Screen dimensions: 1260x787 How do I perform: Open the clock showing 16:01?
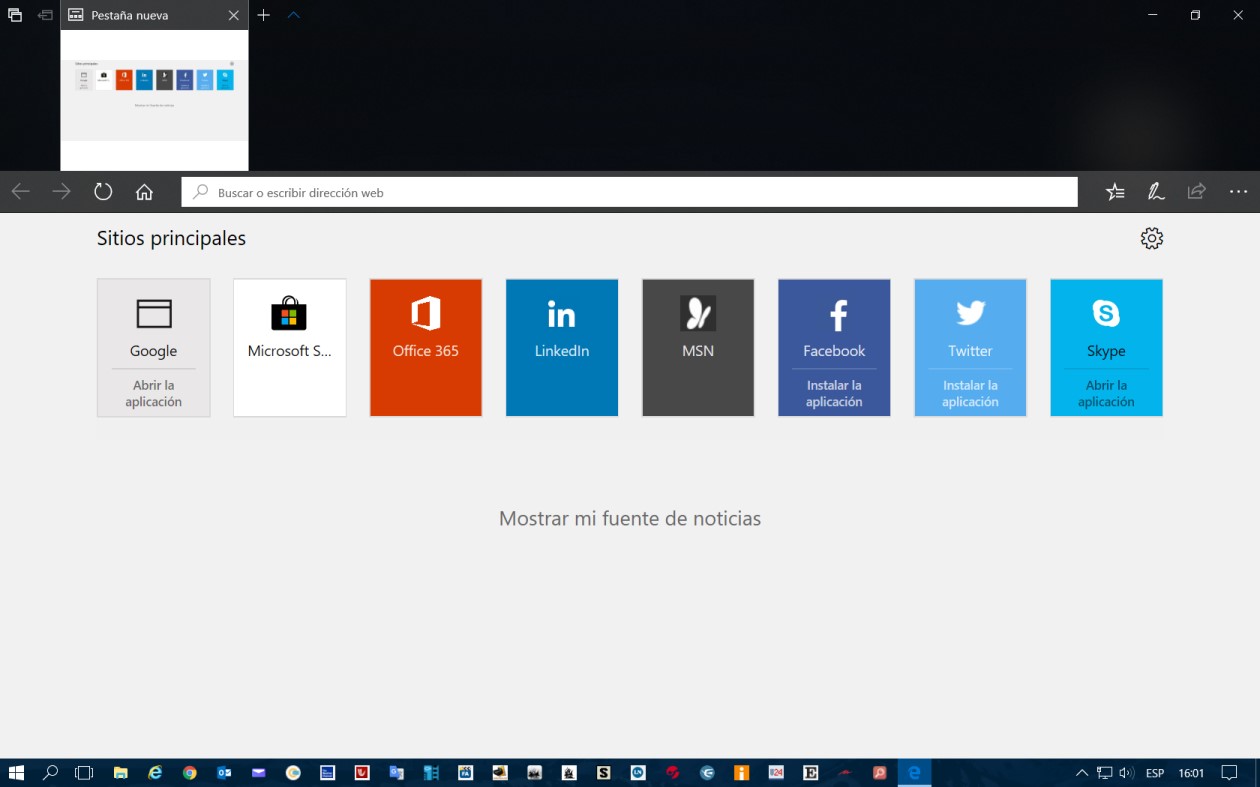click(x=1191, y=773)
